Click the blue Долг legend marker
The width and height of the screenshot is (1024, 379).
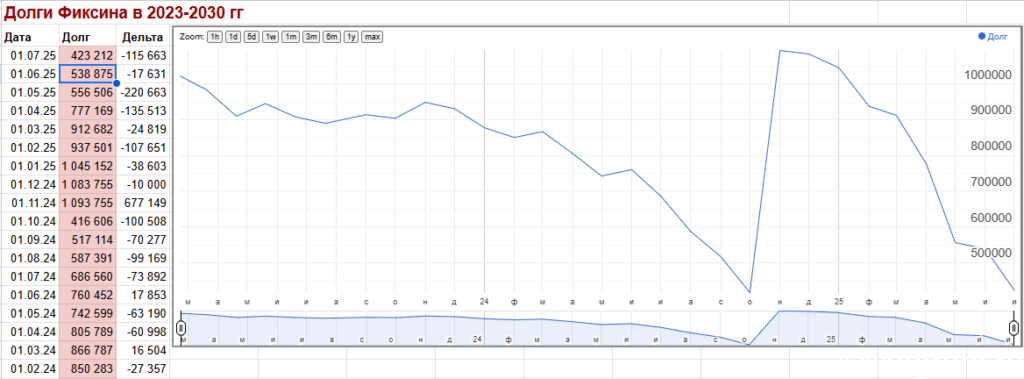pyautogui.click(x=982, y=36)
